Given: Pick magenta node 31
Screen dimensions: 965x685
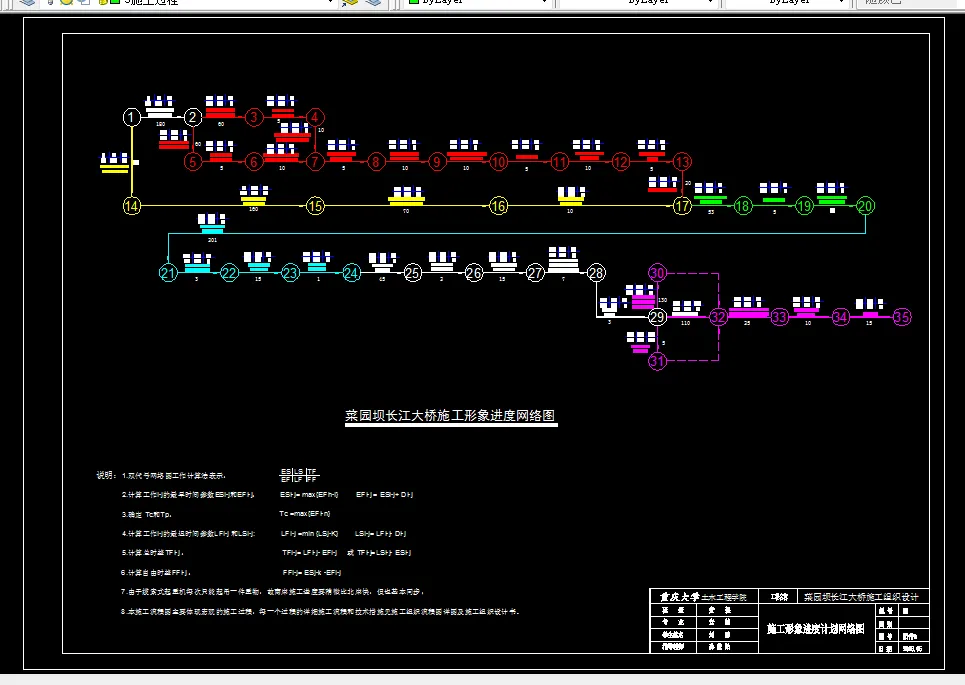Looking at the screenshot, I should coord(657,361).
